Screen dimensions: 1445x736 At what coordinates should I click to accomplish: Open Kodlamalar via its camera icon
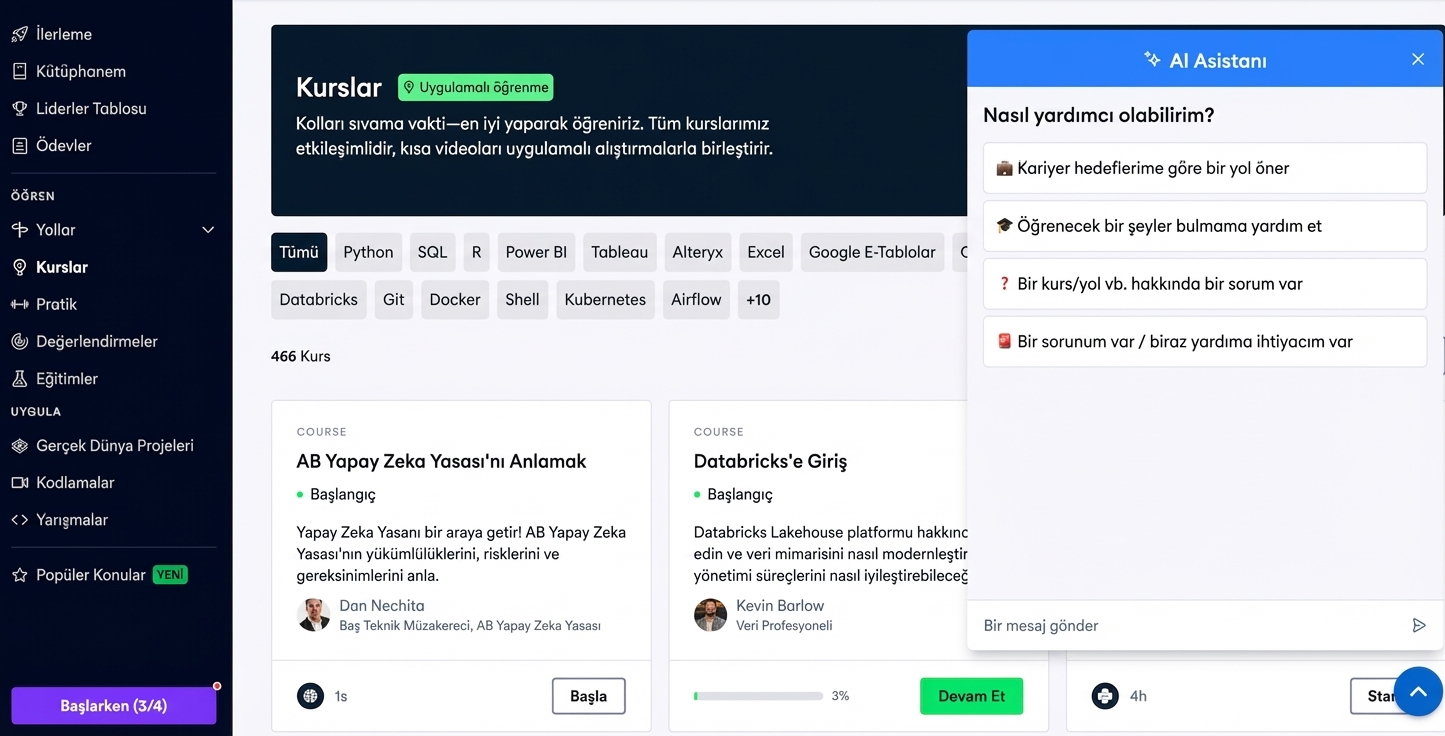pyautogui.click(x=18, y=482)
